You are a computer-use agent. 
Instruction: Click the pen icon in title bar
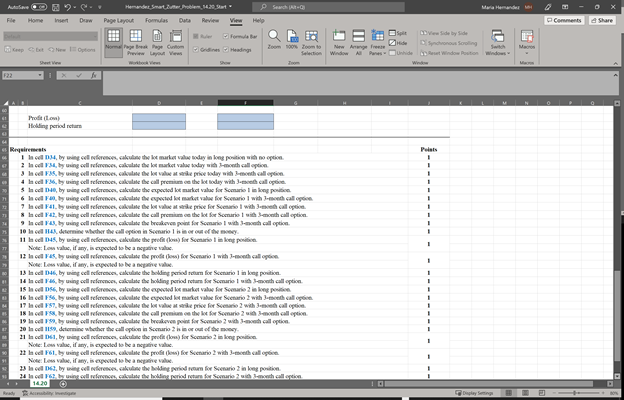coord(548,7)
